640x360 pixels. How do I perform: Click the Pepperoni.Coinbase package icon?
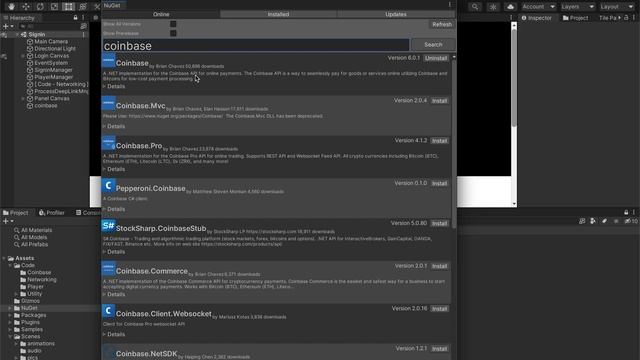click(x=108, y=186)
